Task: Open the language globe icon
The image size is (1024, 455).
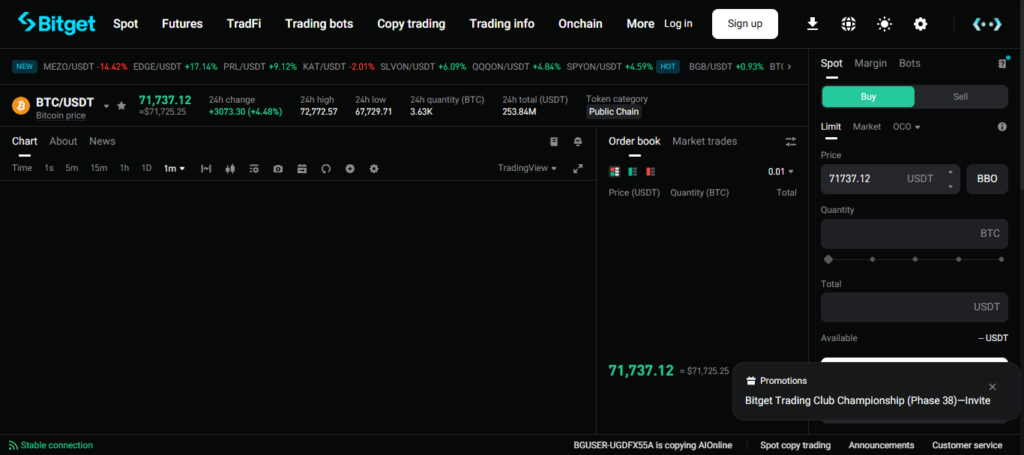Action: tap(848, 24)
